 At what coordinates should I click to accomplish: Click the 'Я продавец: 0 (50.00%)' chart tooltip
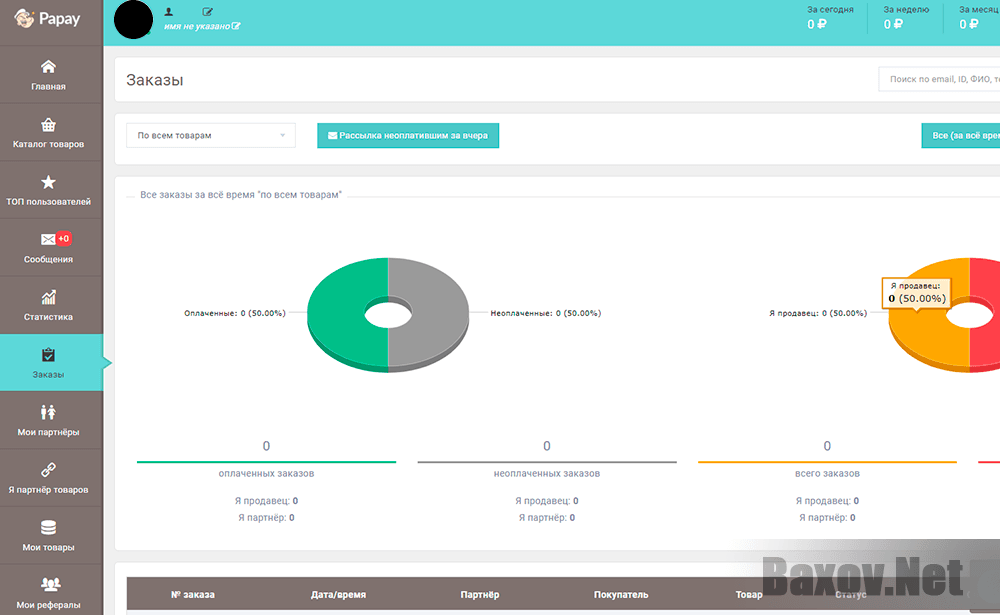(916, 294)
